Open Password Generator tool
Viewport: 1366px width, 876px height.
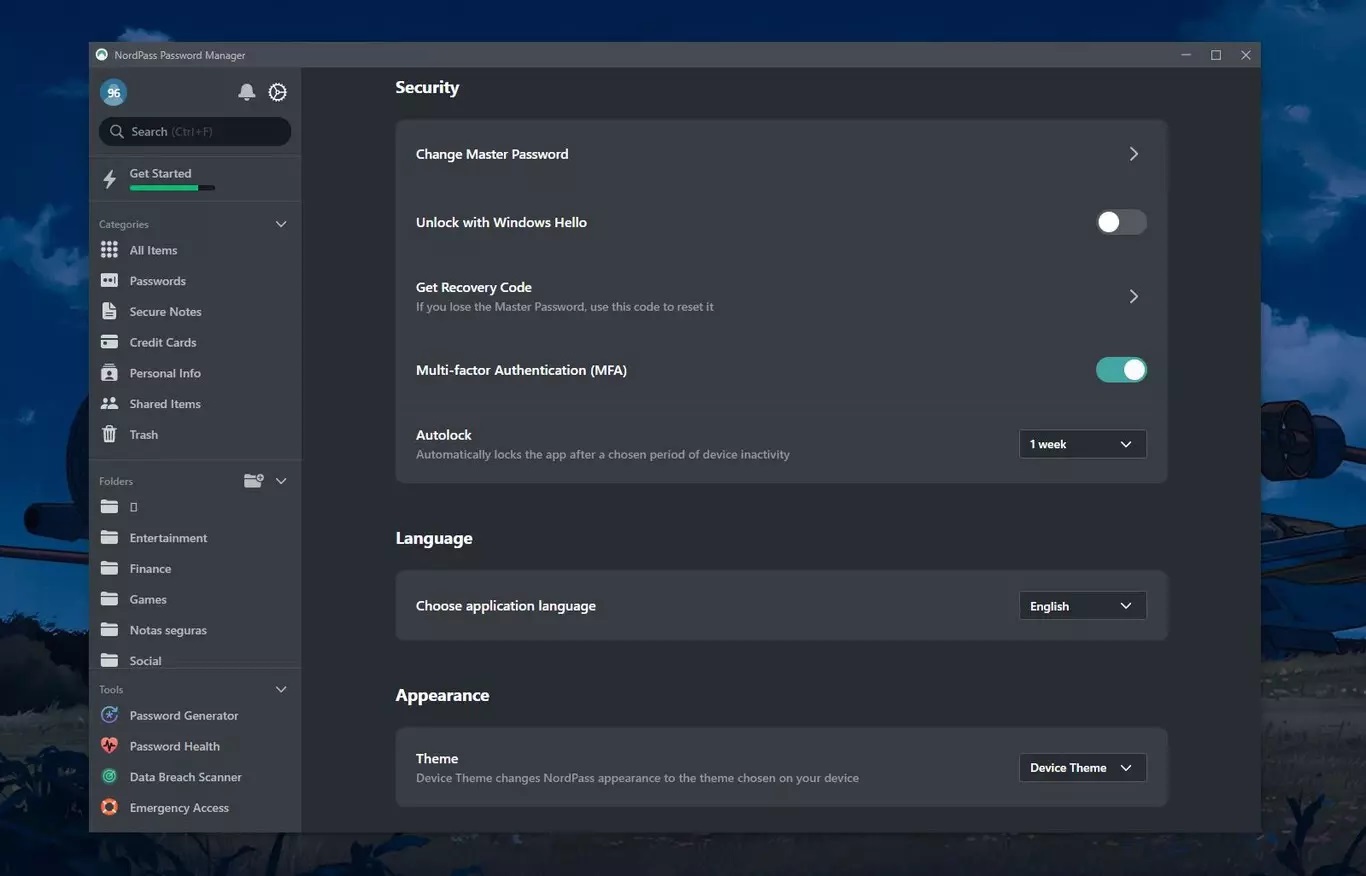click(x=184, y=716)
